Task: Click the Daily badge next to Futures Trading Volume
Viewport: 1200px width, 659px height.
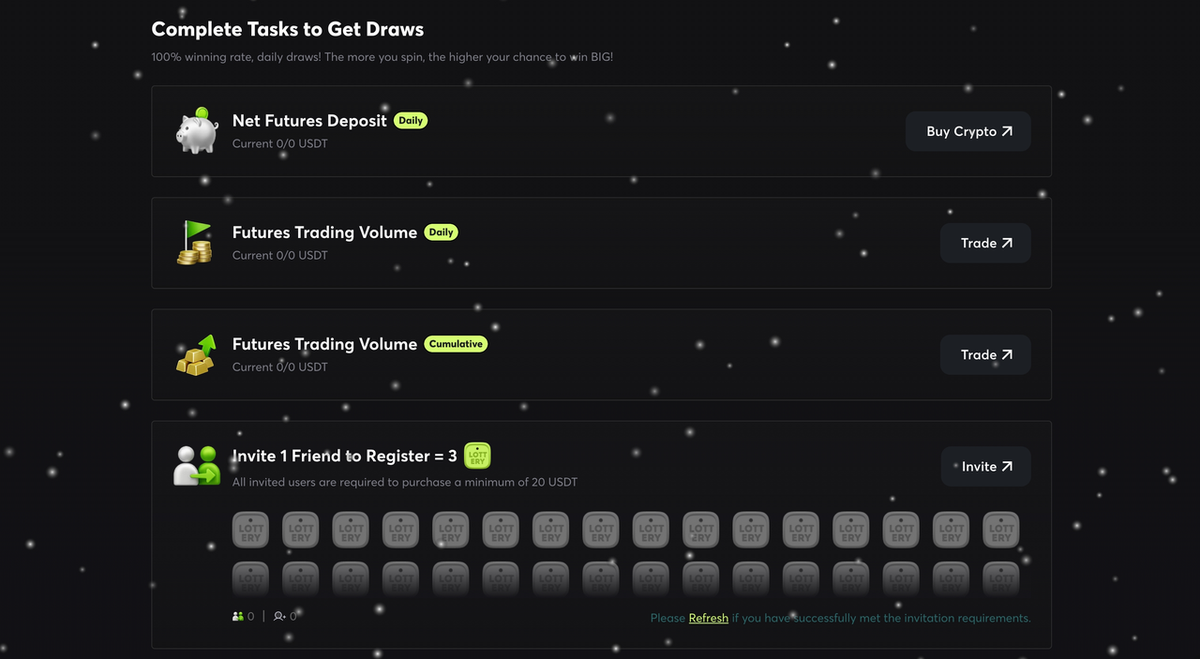Action: 441,232
